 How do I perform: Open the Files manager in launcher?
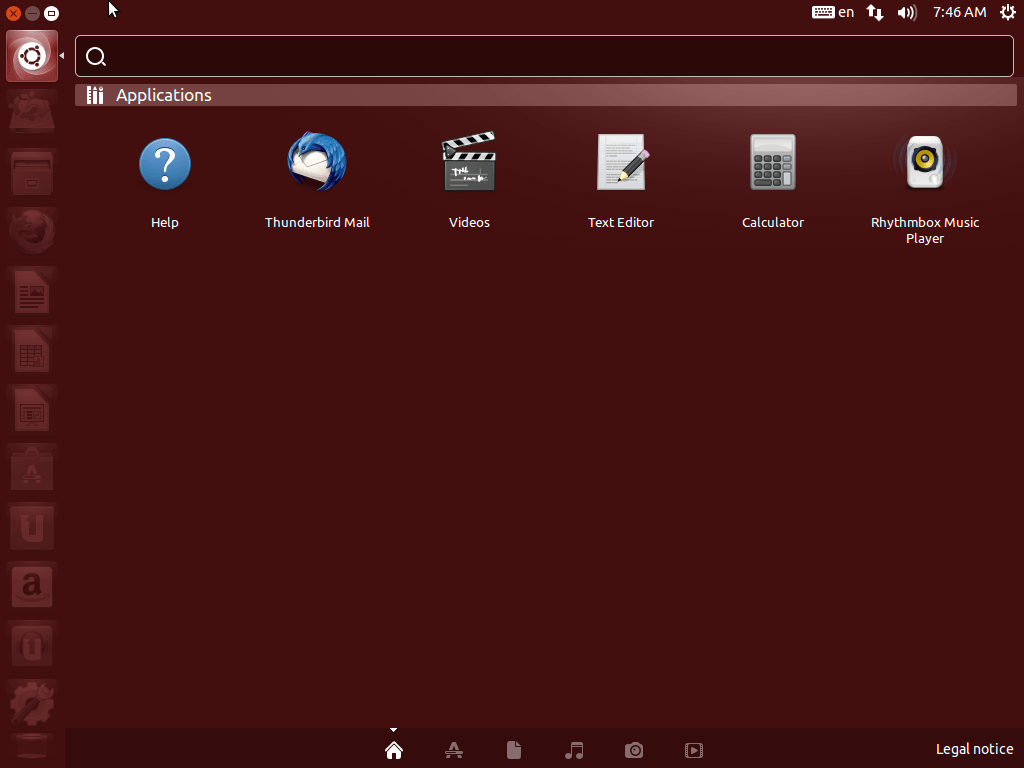click(32, 172)
